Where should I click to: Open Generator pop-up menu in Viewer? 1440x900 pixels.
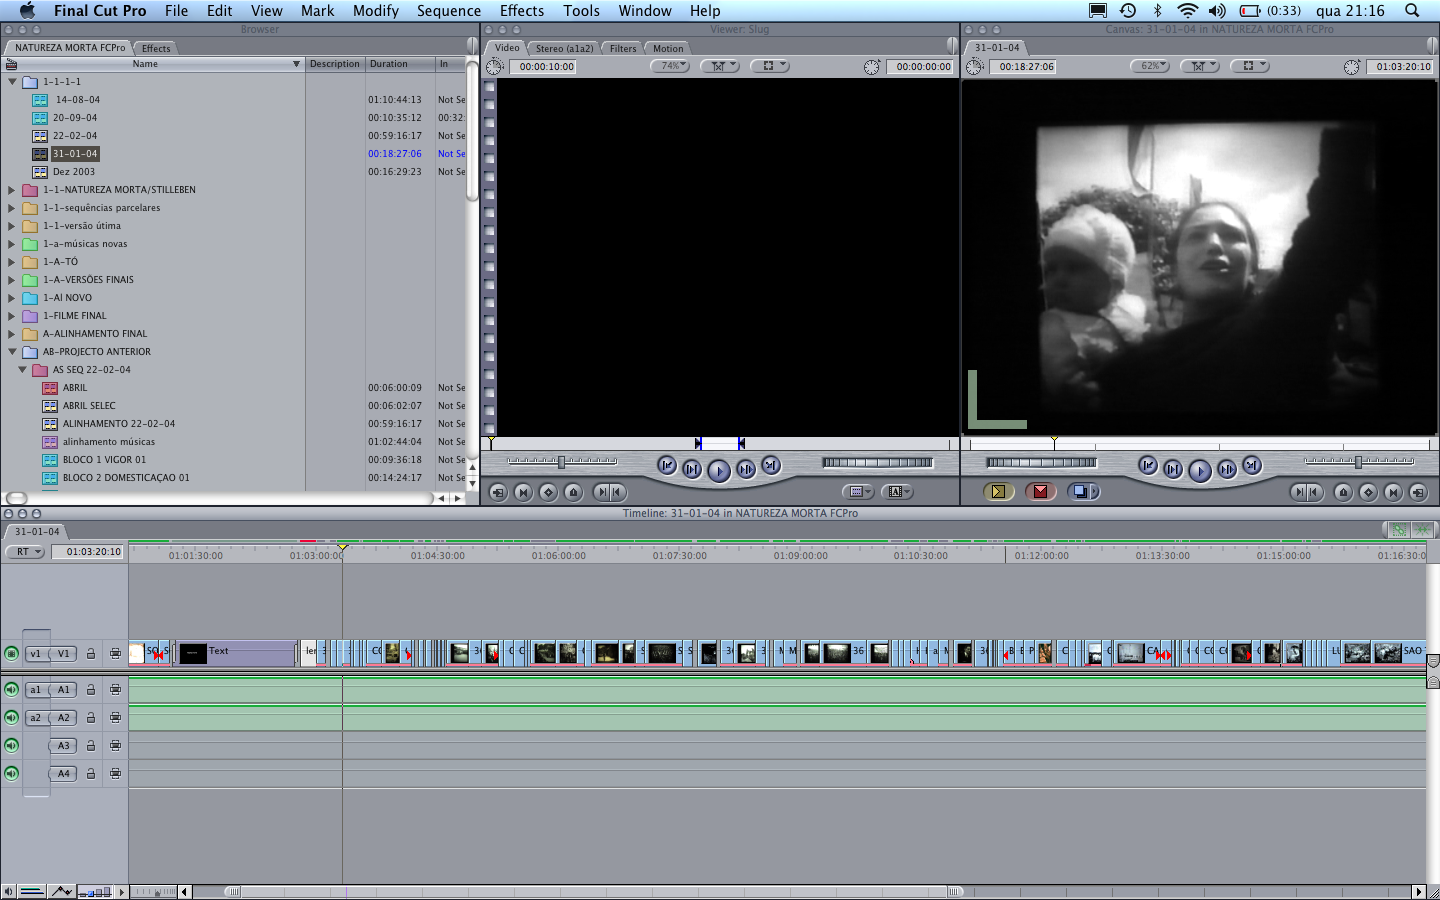point(897,492)
